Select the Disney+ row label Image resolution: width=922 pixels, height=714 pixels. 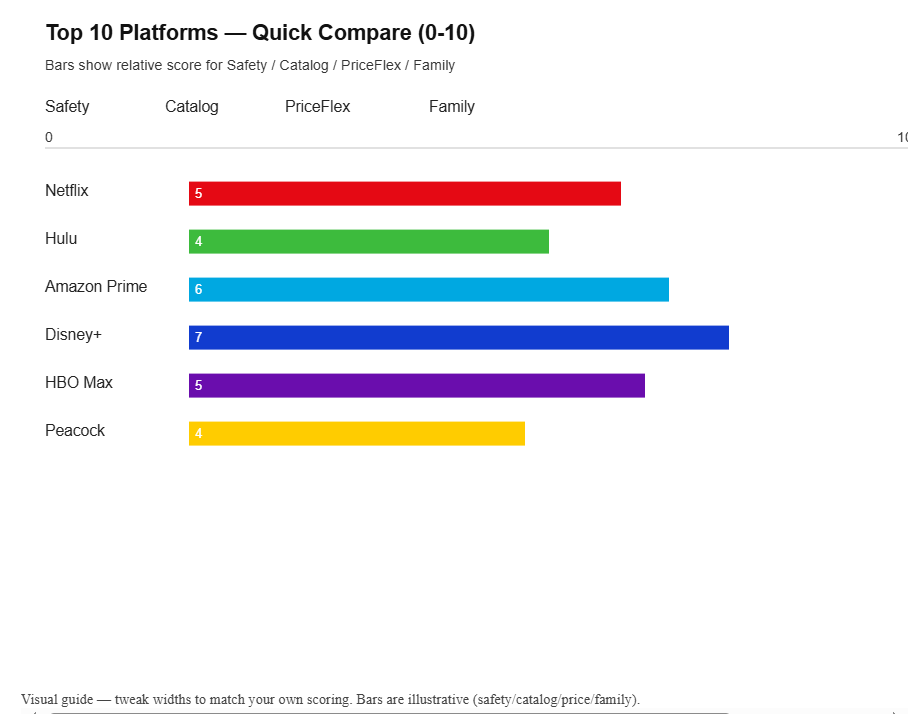coord(73,335)
